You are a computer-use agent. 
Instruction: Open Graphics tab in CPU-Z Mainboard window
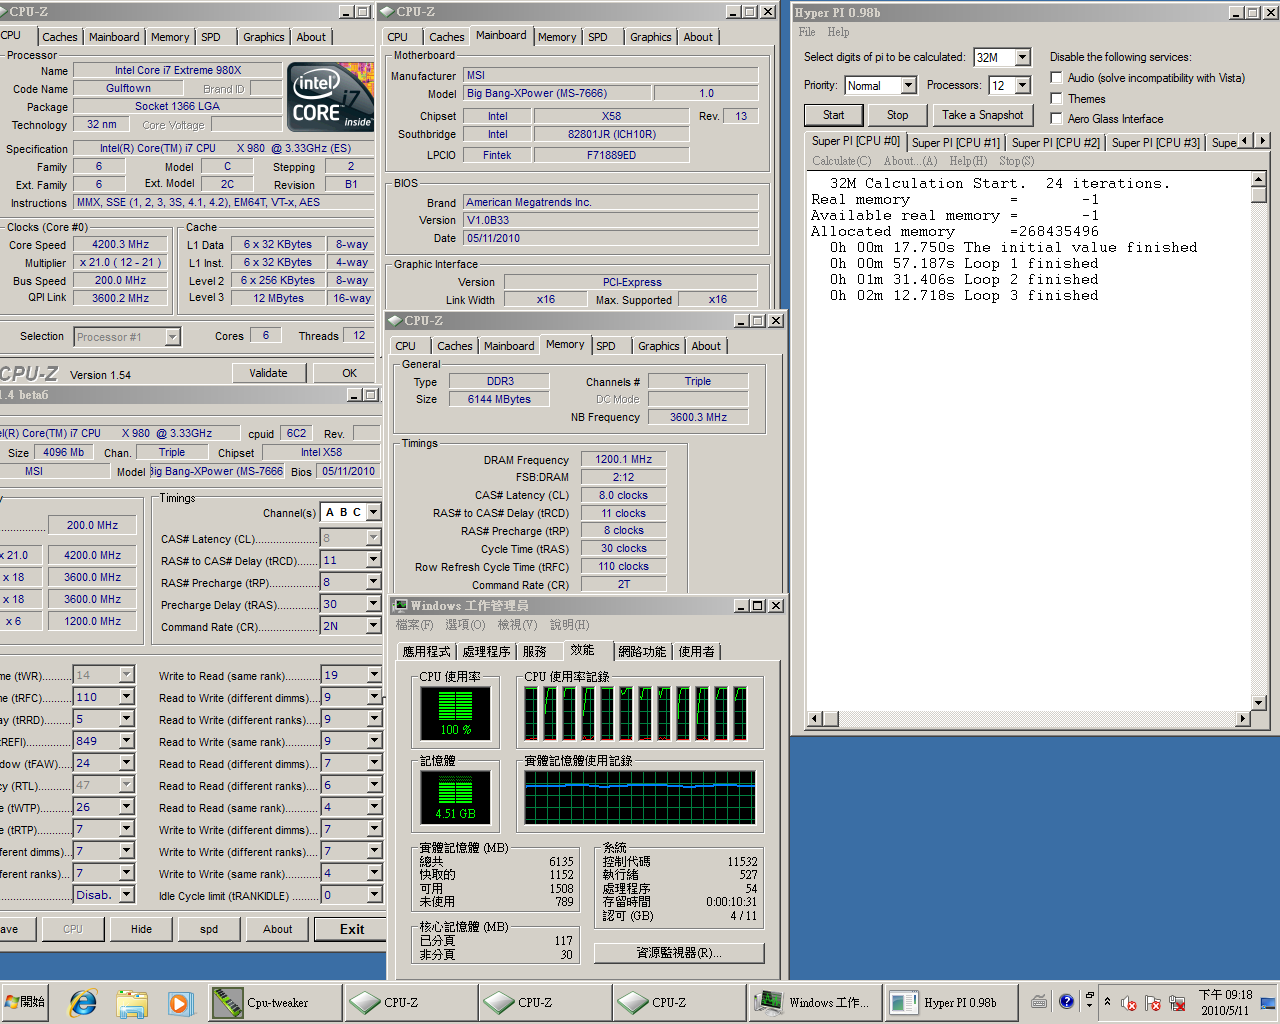(650, 37)
